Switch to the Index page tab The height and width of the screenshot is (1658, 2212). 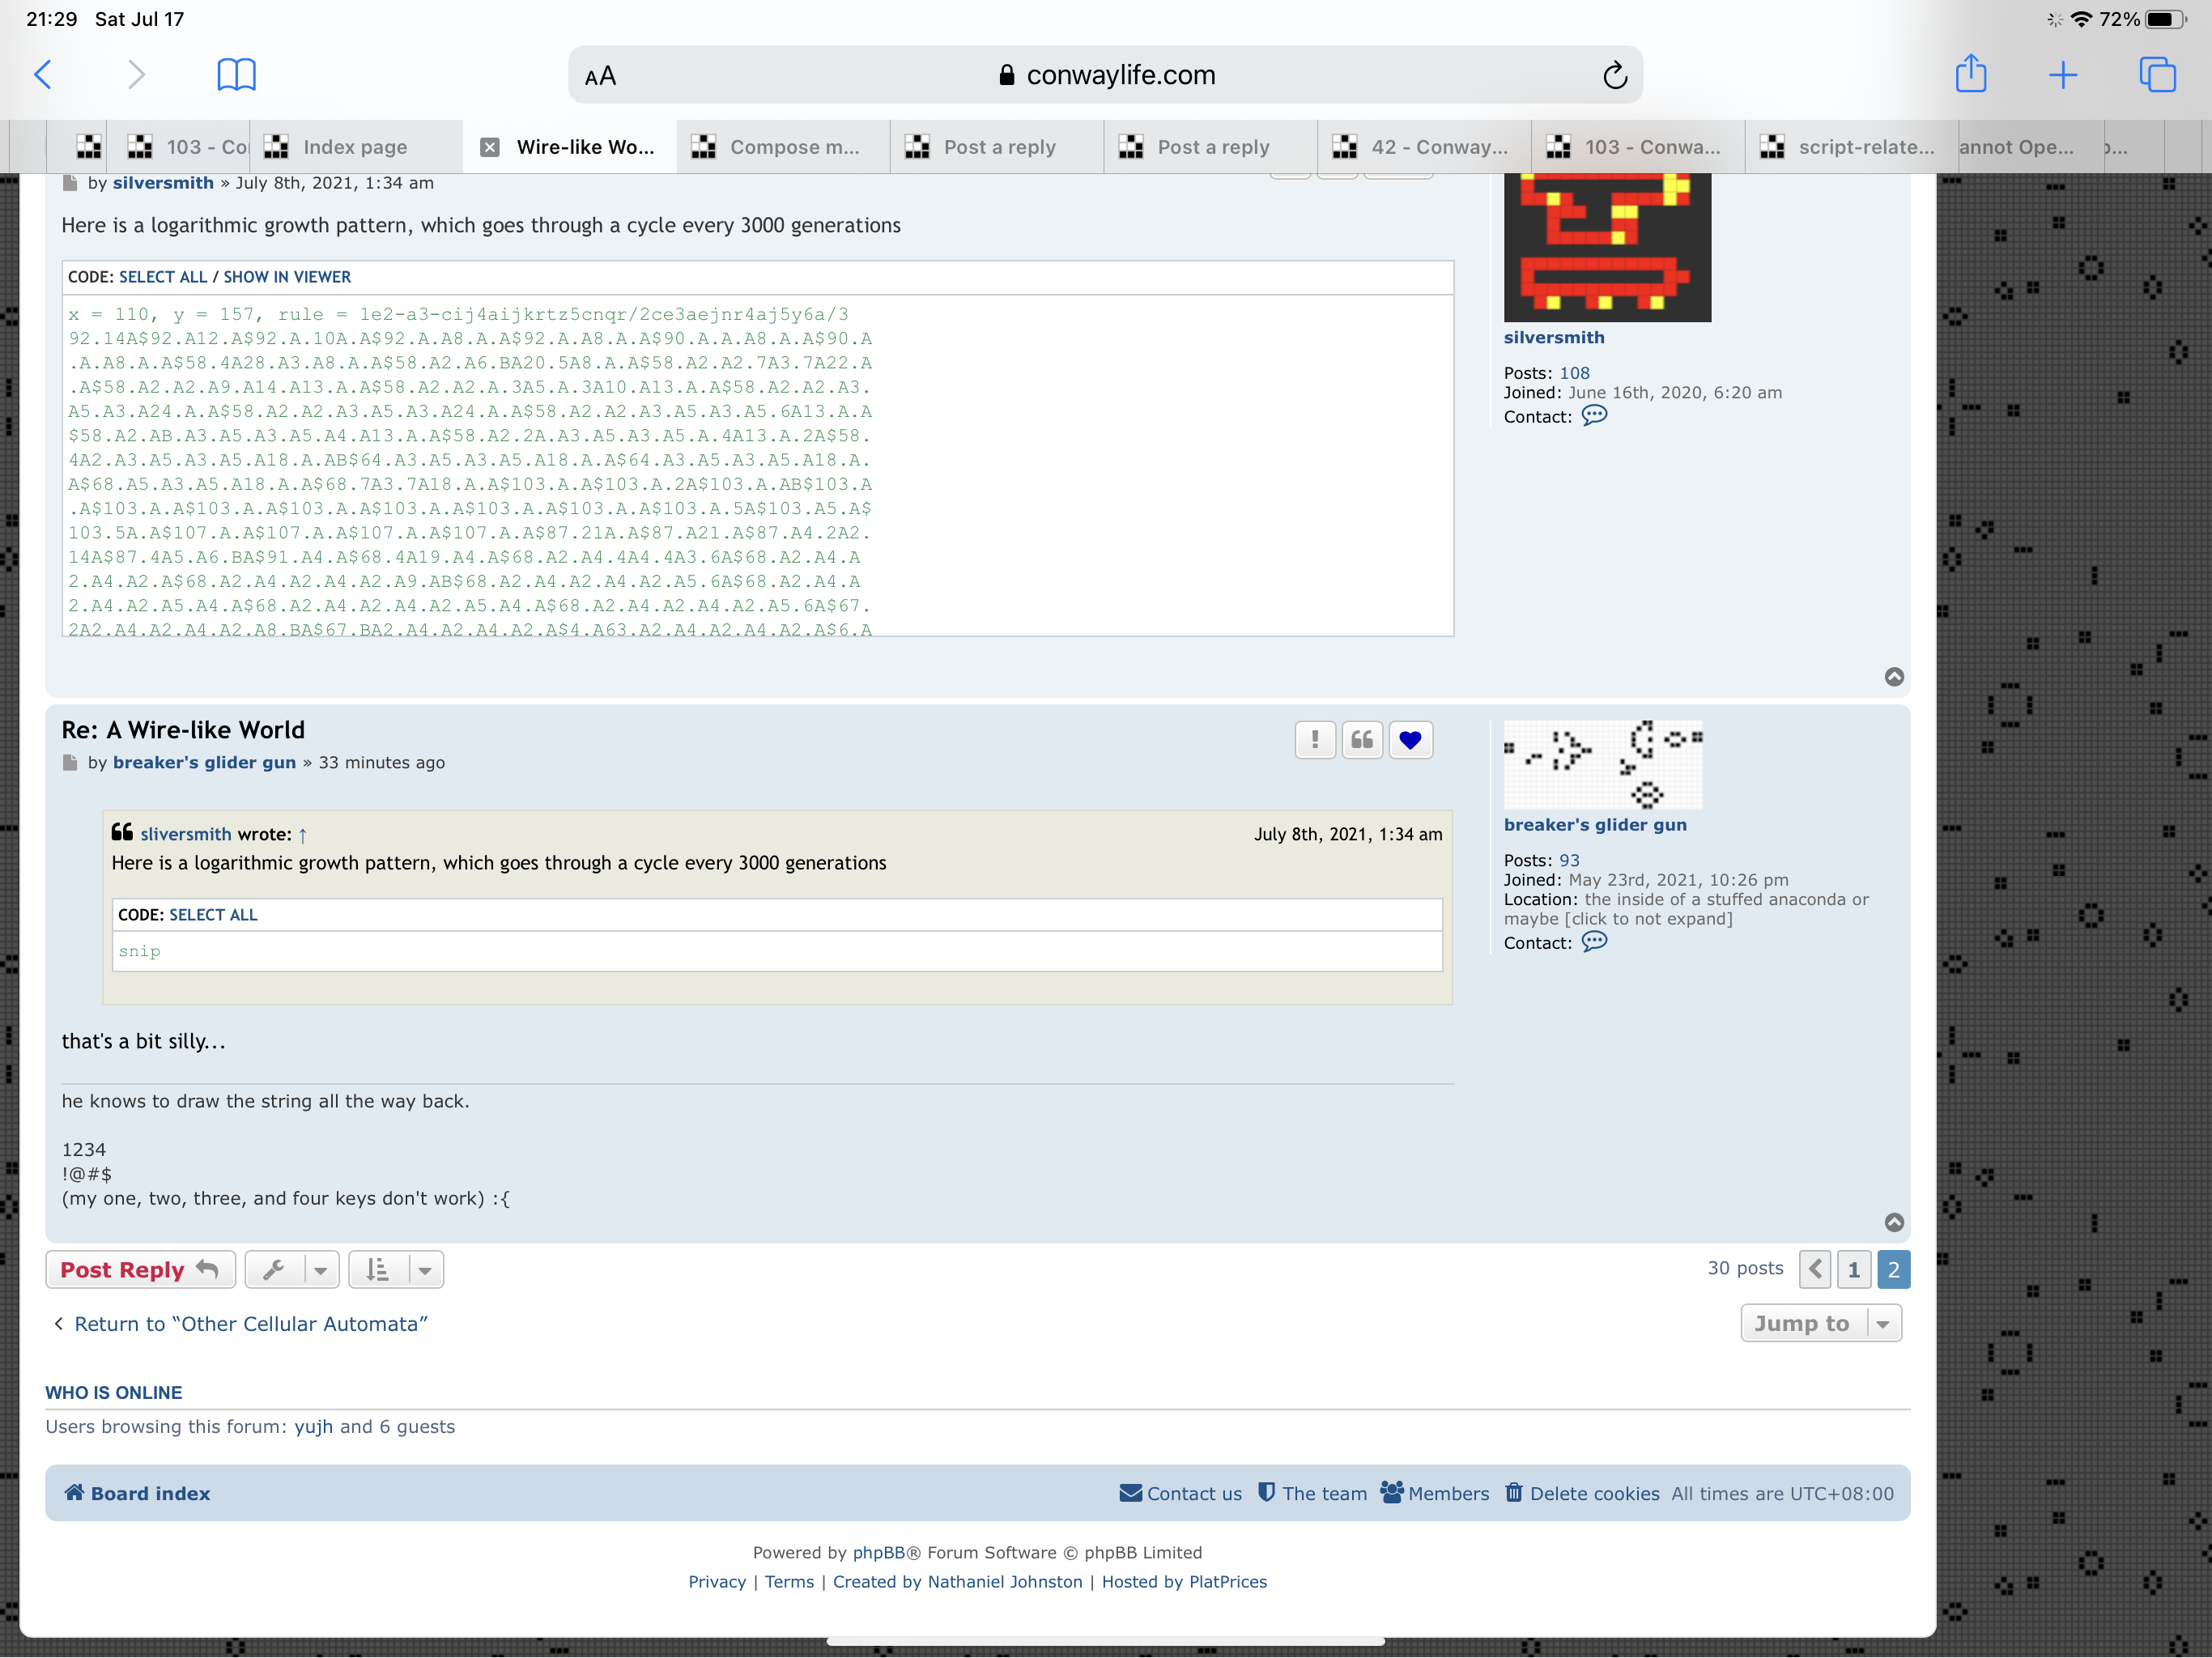coord(355,147)
